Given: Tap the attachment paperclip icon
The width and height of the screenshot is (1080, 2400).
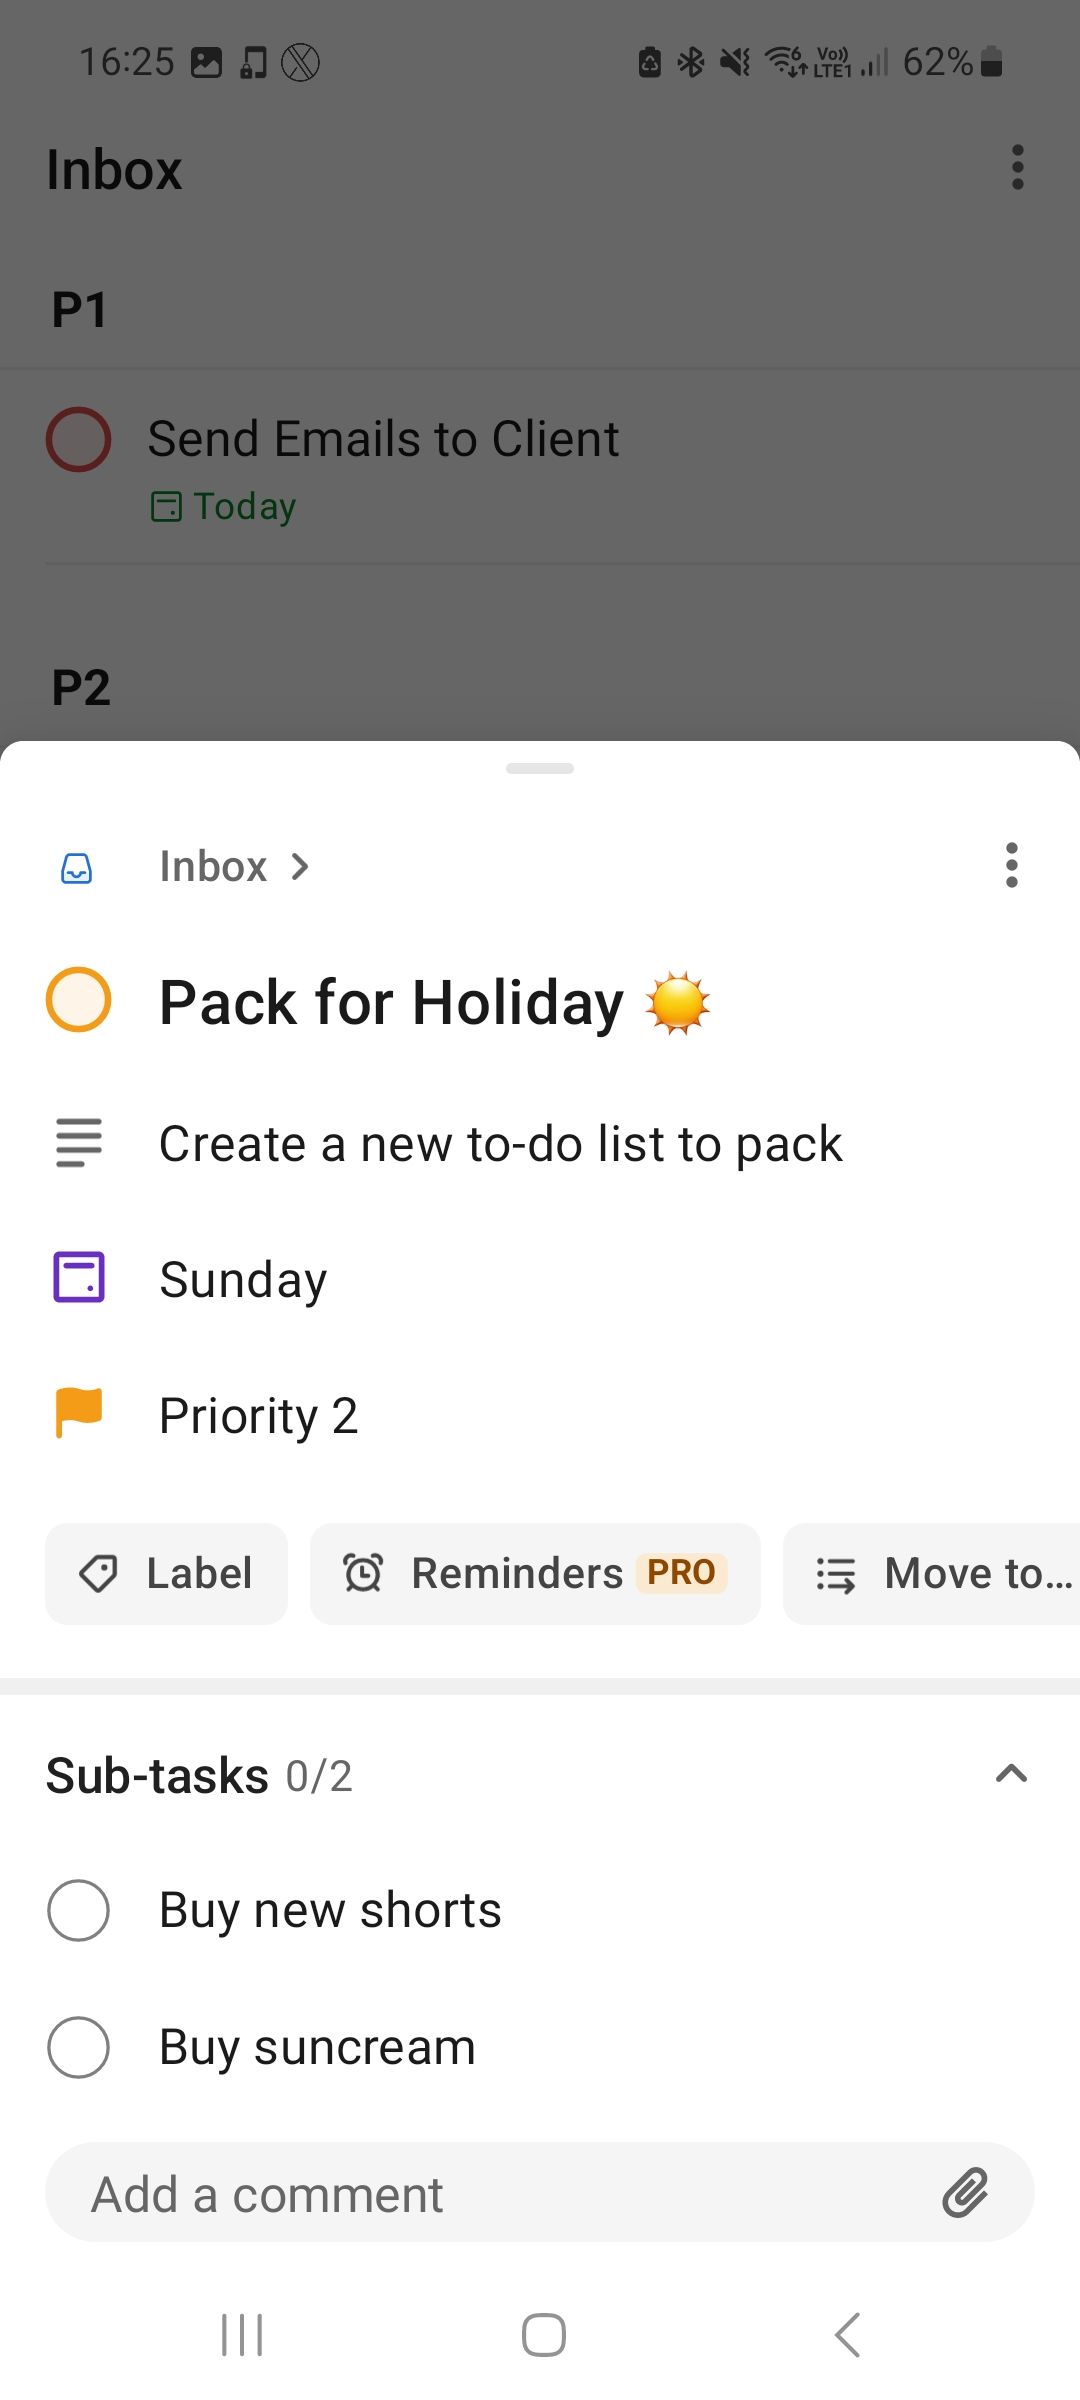Looking at the screenshot, I should click(x=965, y=2193).
